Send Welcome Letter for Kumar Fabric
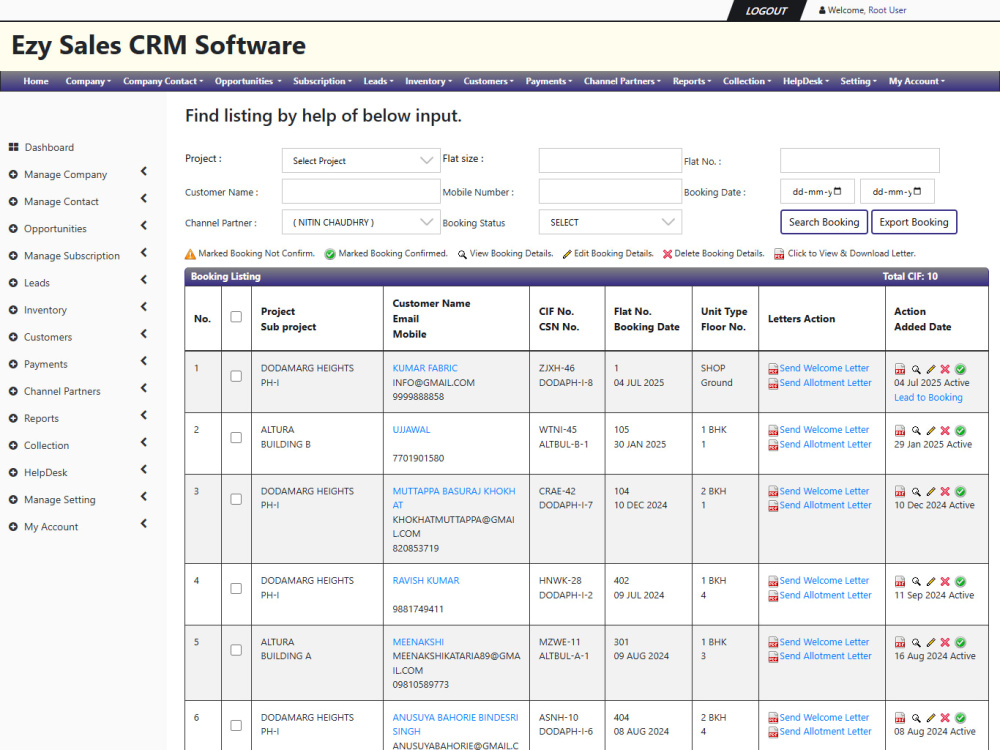 tap(824, 368)
